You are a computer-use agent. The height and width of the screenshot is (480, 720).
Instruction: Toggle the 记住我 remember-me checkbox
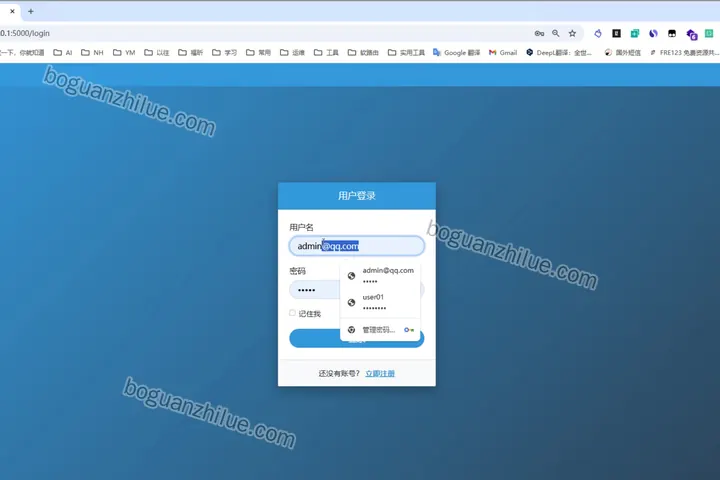coord(292,313)
